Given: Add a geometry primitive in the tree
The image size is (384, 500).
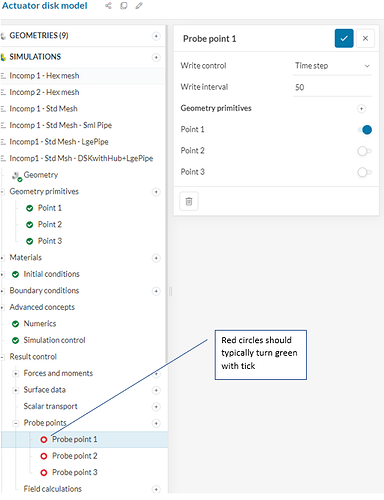Looking at the screenshot, I should pyautogui.click(x=156, y=192).
